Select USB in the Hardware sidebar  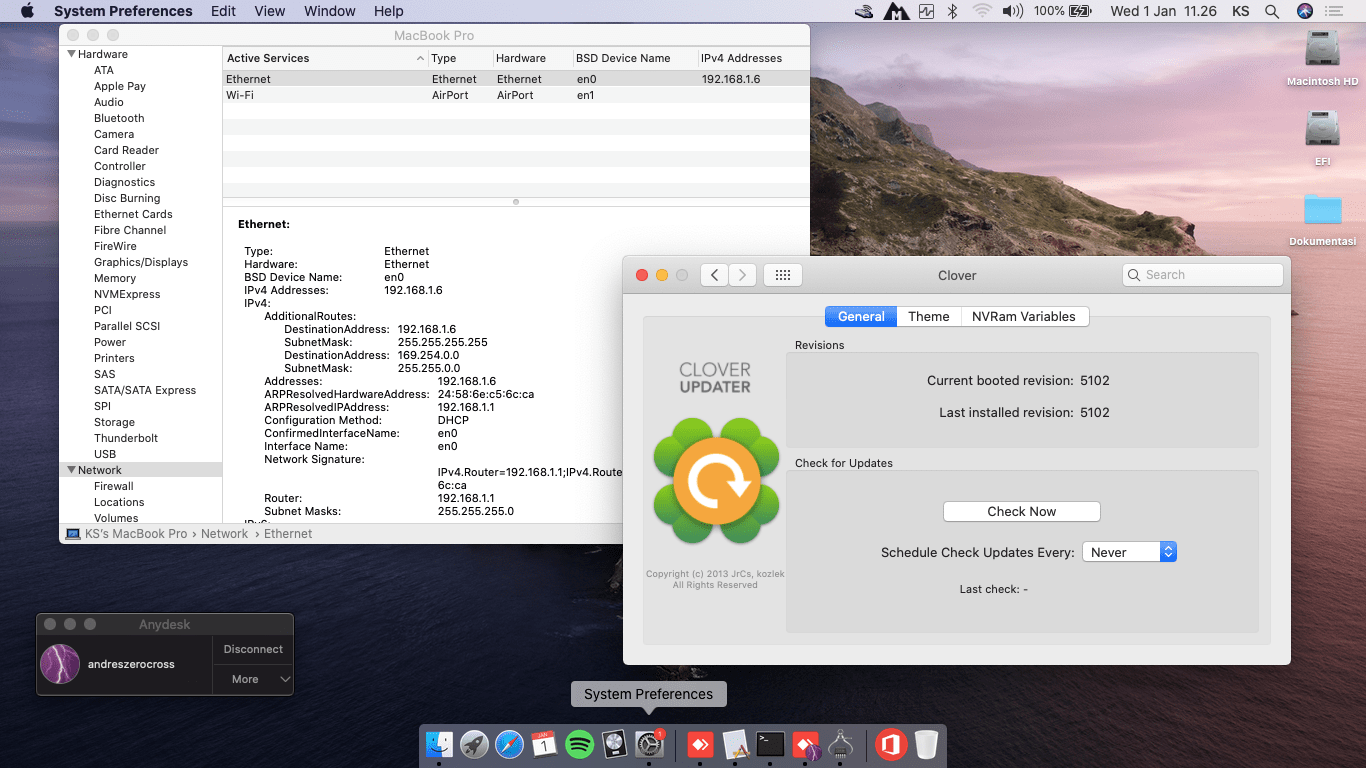click(x=105, y=454)
